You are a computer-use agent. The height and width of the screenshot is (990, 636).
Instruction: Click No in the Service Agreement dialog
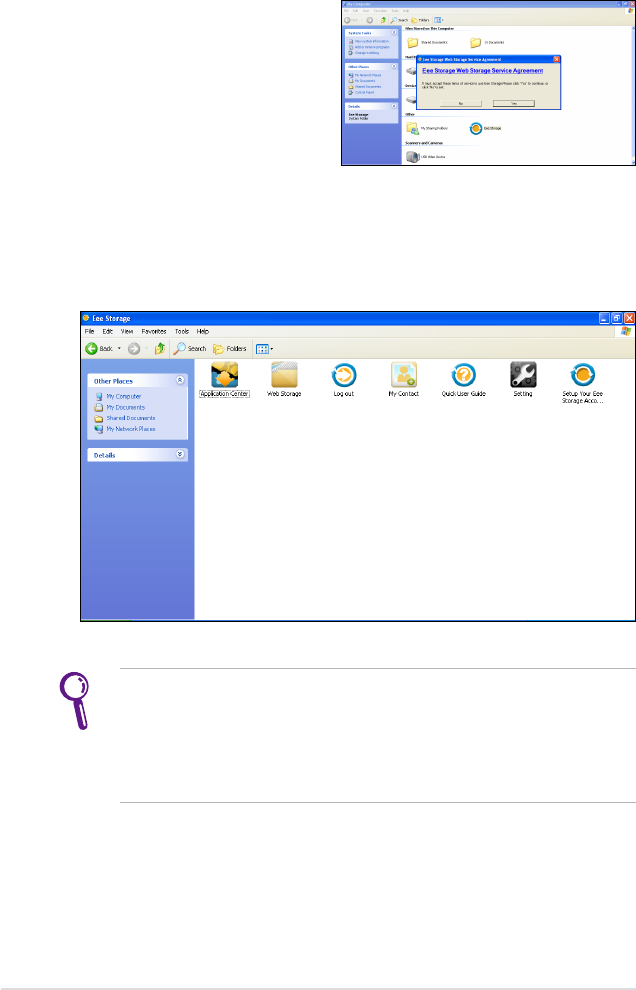pos(461,103)
